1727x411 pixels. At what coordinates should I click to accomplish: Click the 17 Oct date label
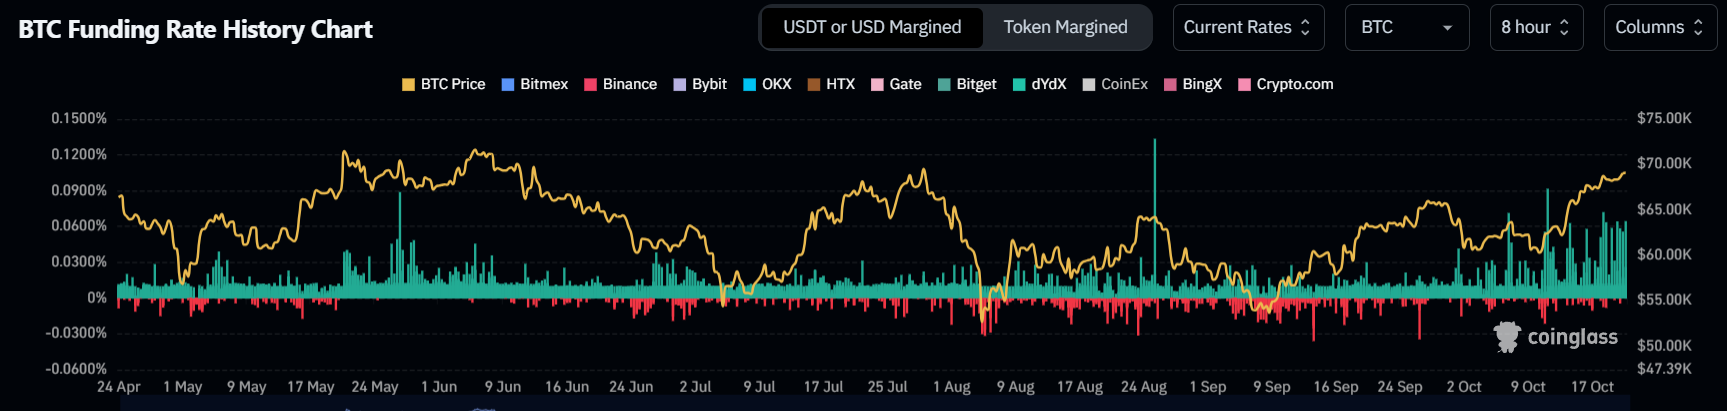pyautogui.click(x=1592, y=386)
